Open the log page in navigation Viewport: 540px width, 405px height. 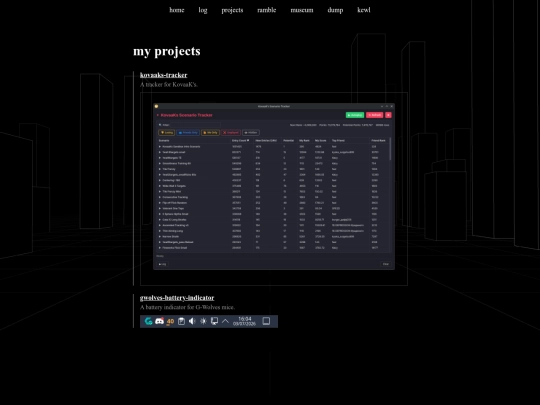[203, 10]
